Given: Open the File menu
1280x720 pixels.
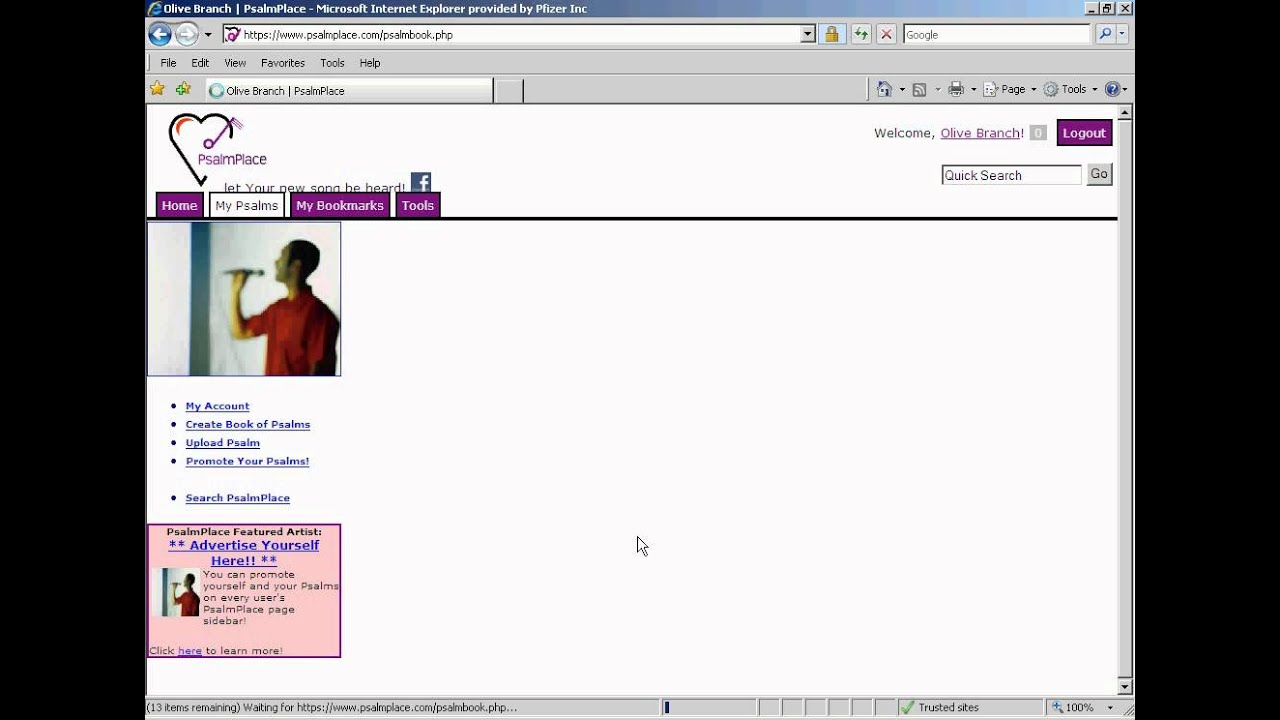Looking at the screenshot, I should [168, 63].
